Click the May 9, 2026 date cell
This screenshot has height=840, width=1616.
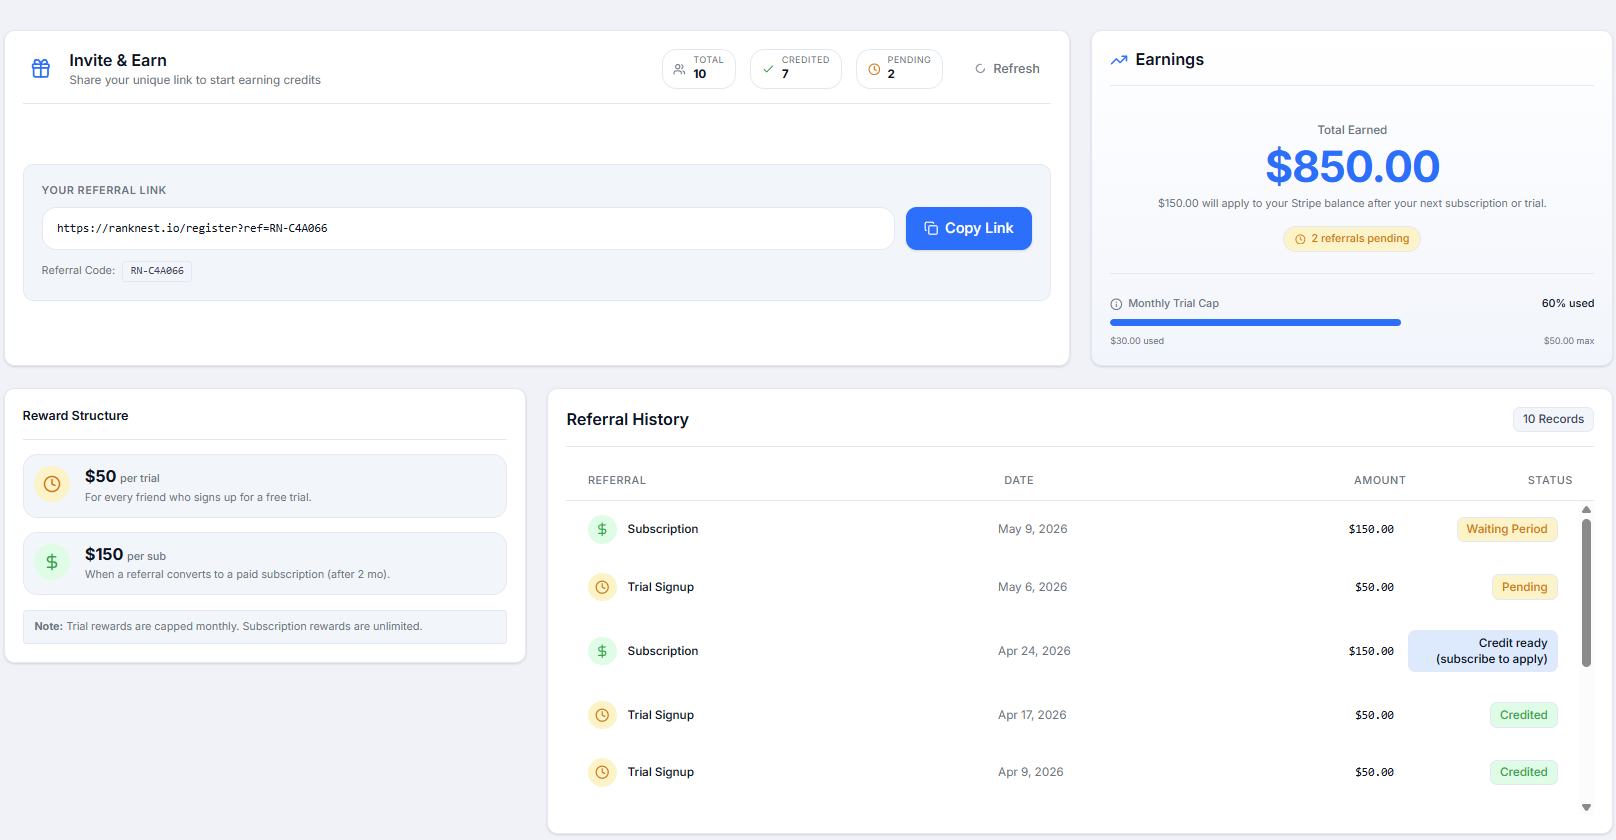[x=1033, y=529]
